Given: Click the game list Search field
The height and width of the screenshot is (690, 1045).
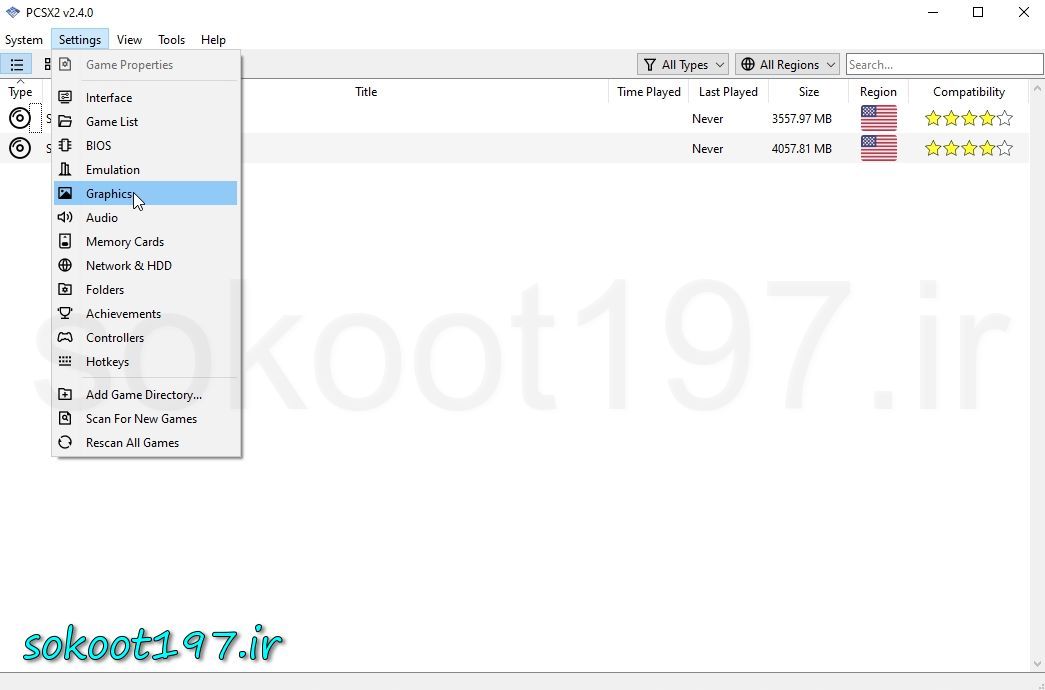Looking at the screenshot, I should click(x=943, y=65).
